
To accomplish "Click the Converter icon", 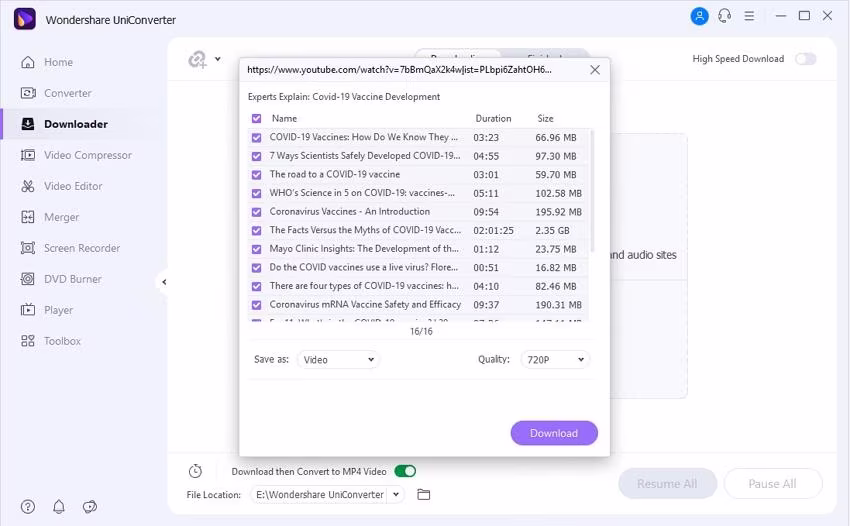I will pyautogui.click(x=28, y=93).
